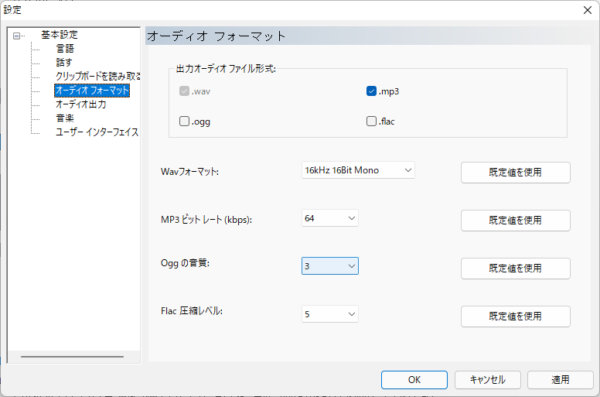Click the tree panel horizontal scrollbar
This screenshot has height=397, width=600.
click(72, 357)
